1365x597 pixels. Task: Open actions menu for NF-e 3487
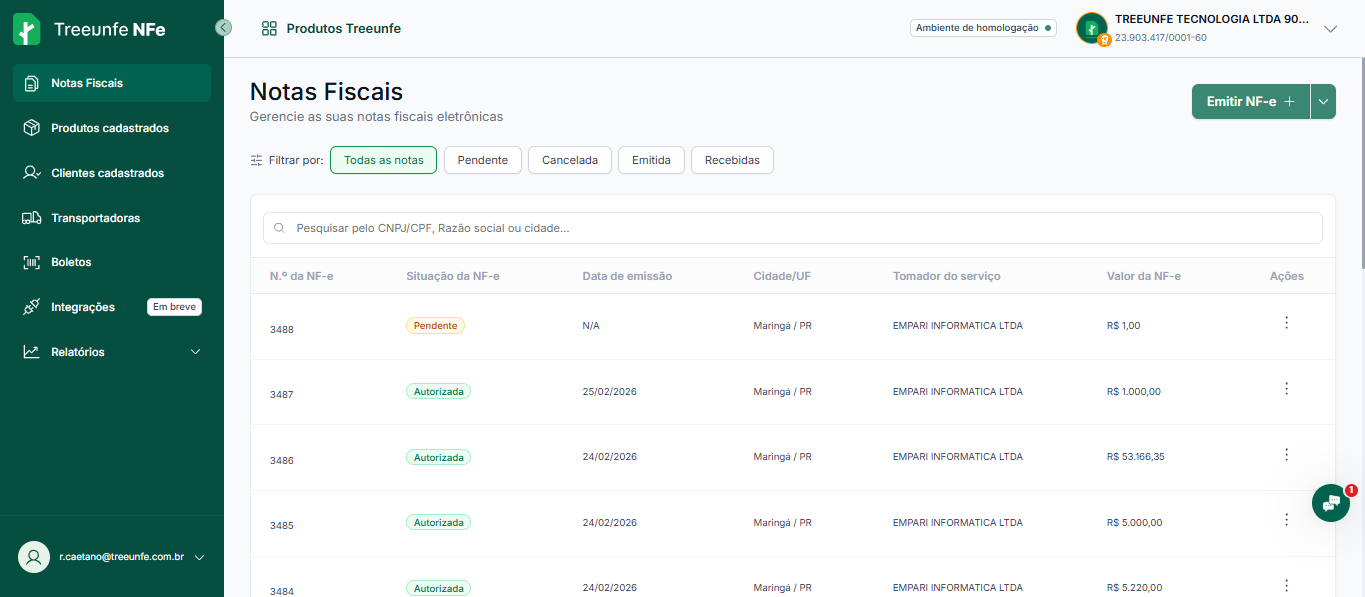point(1286,389)
